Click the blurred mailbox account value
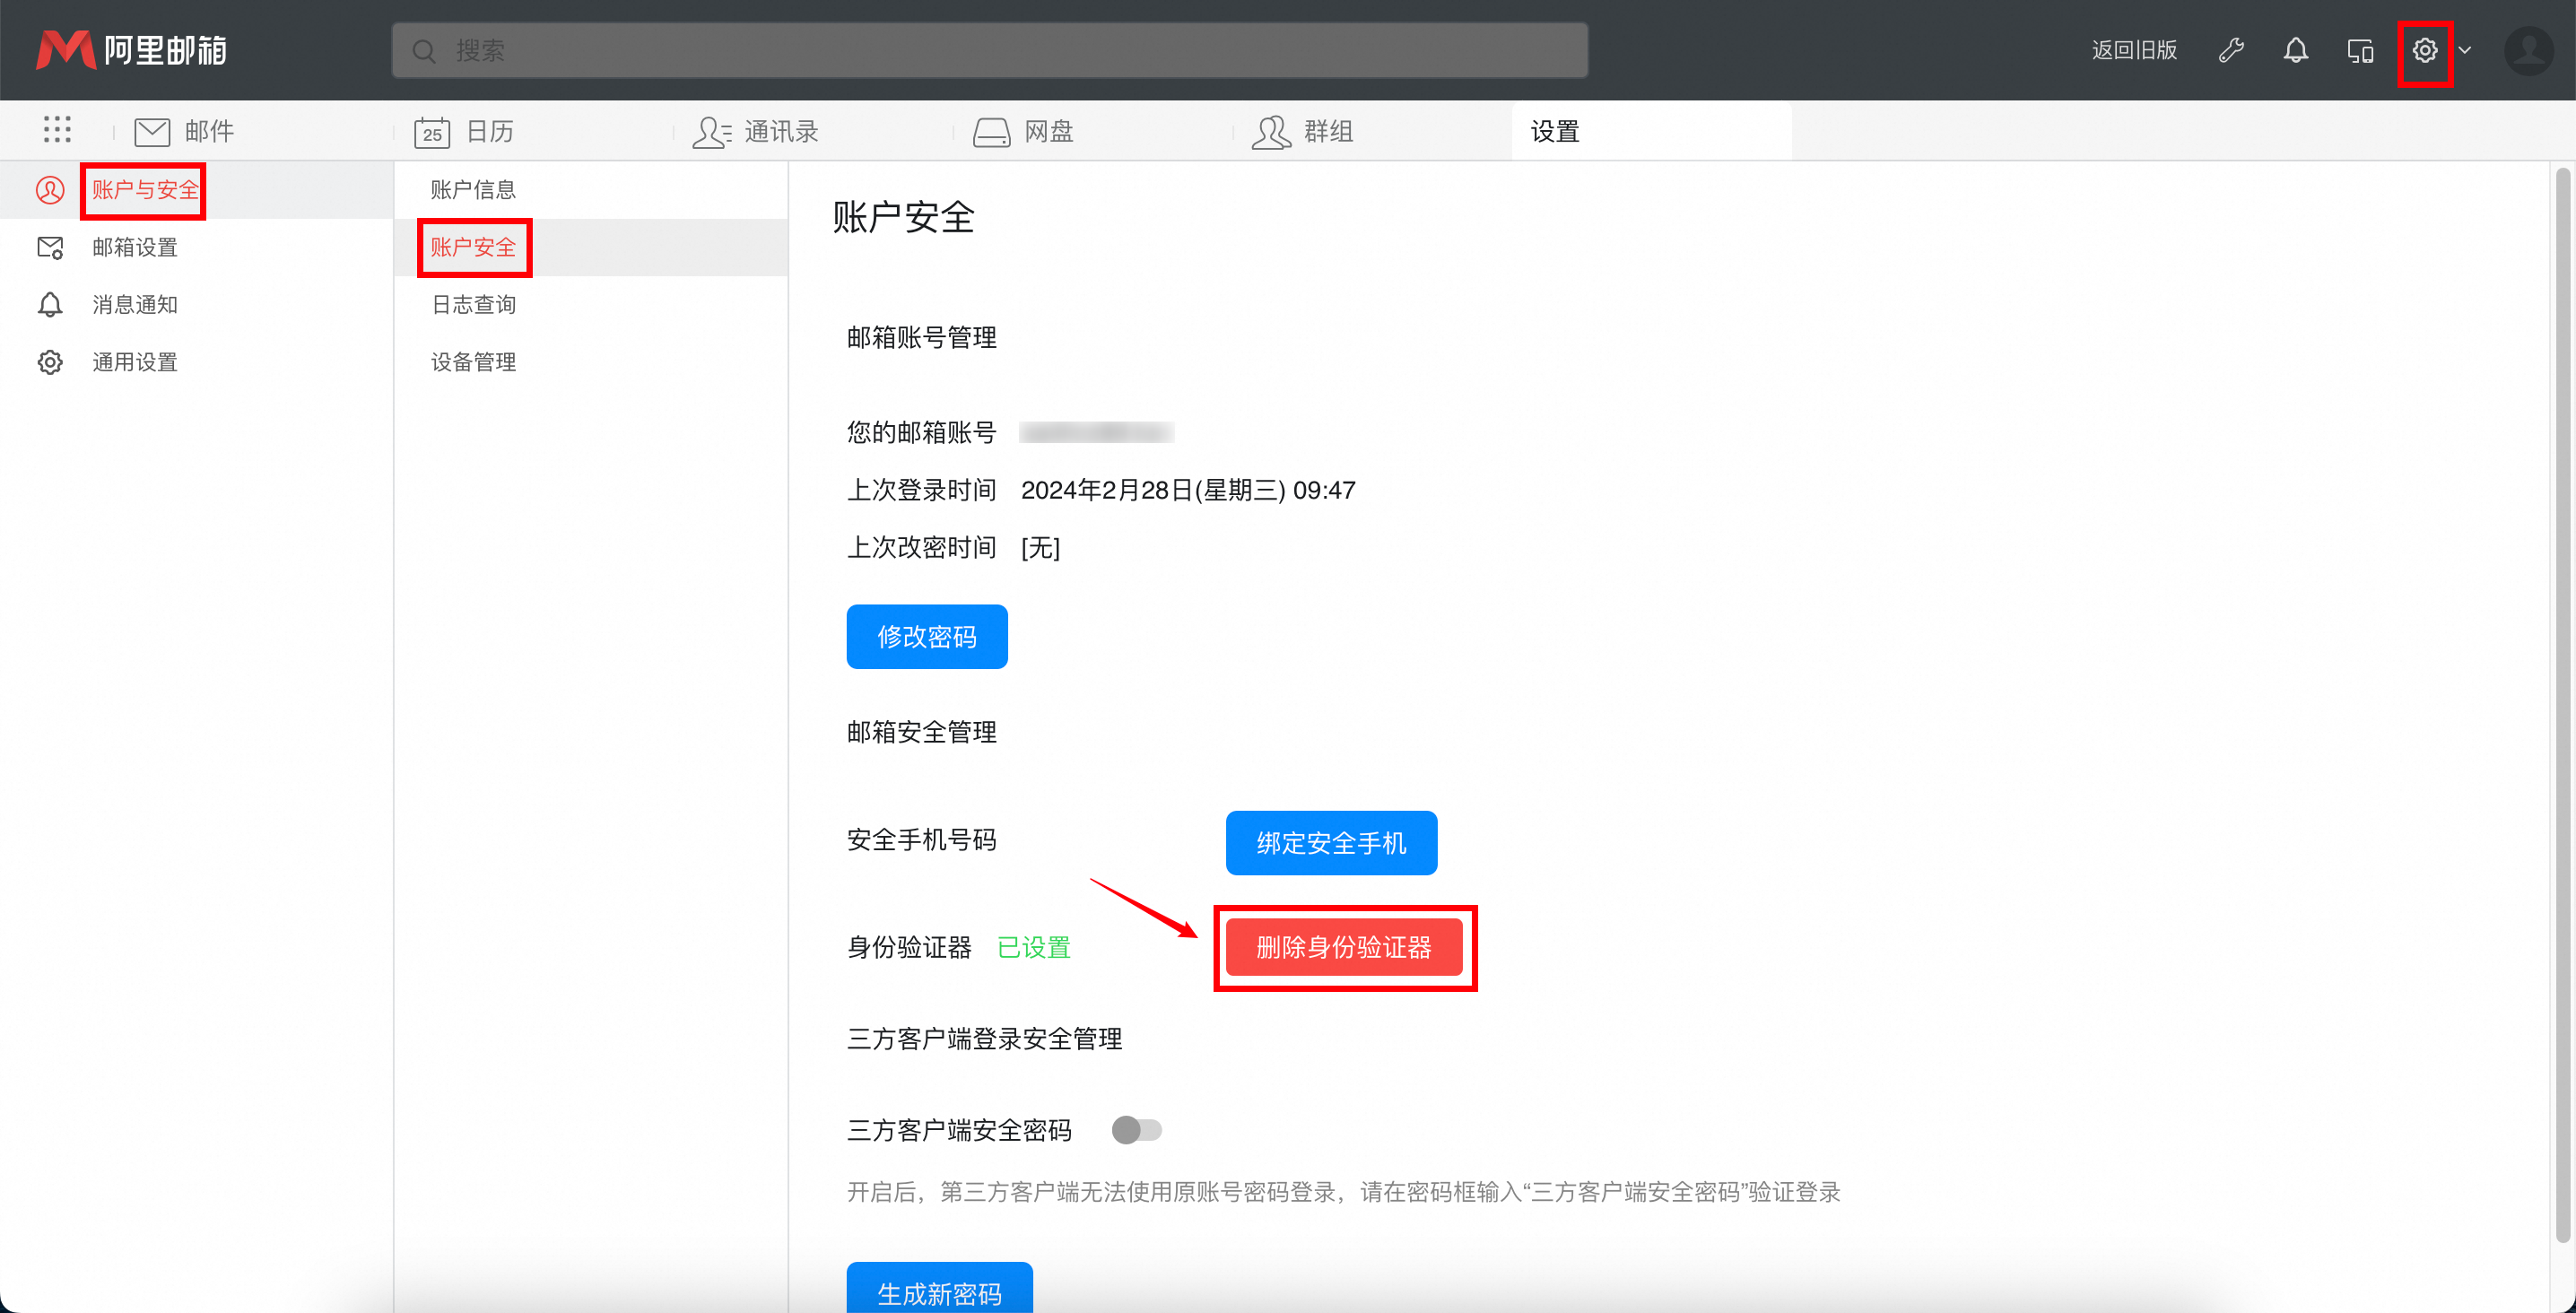 (x=1096, y=432)
